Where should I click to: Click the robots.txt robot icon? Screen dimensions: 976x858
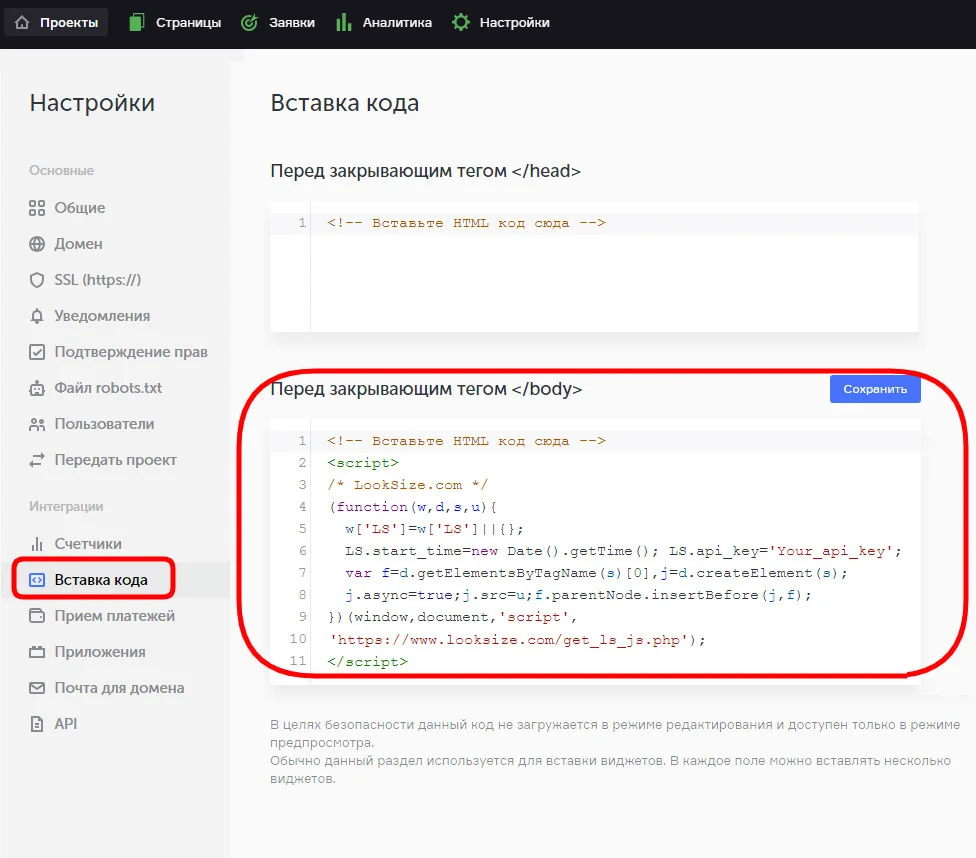tap(37, 389)
